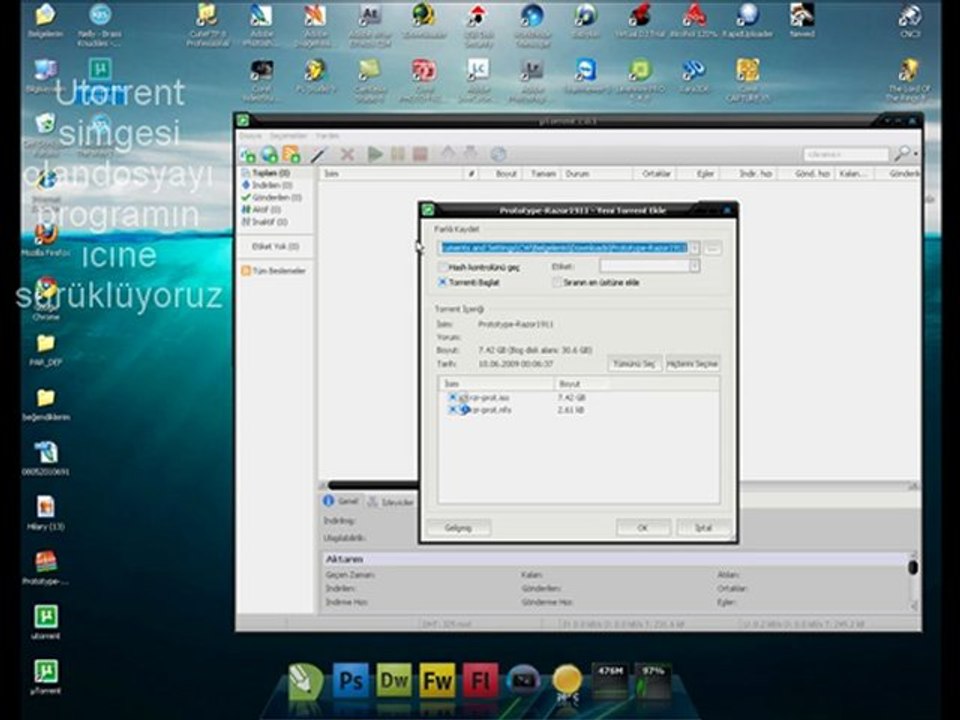Click the Create New Torrent wand icon
The image size is (960, 720).
pyautogui.click(x=318, y=154)
